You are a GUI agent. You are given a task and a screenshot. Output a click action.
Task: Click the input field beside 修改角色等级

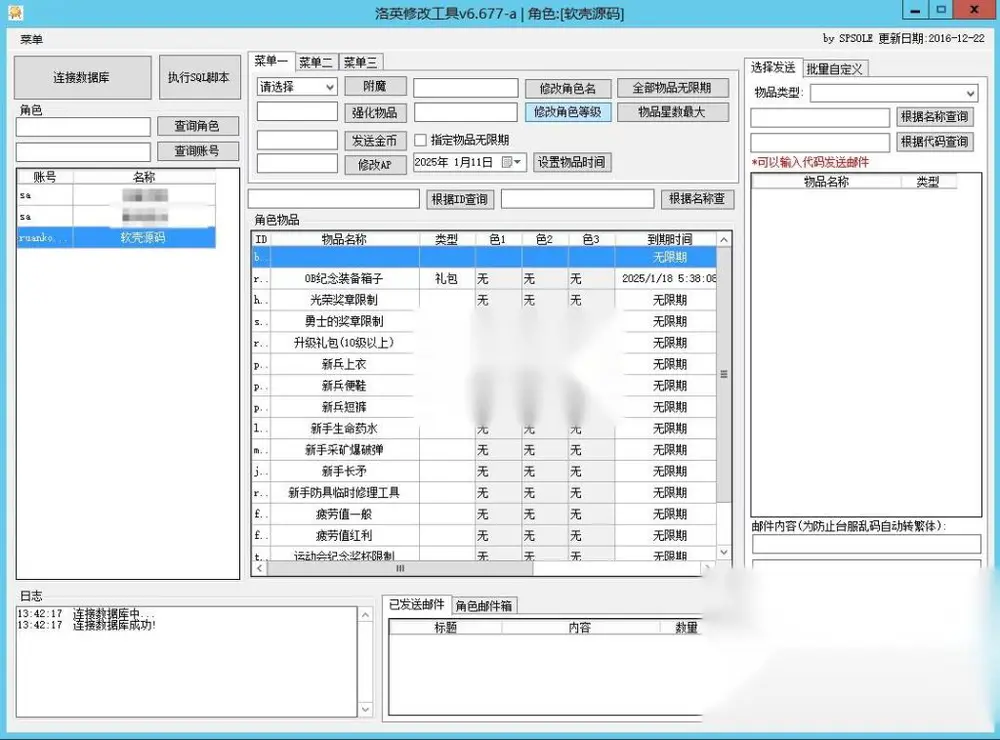(x=466, y=112)
